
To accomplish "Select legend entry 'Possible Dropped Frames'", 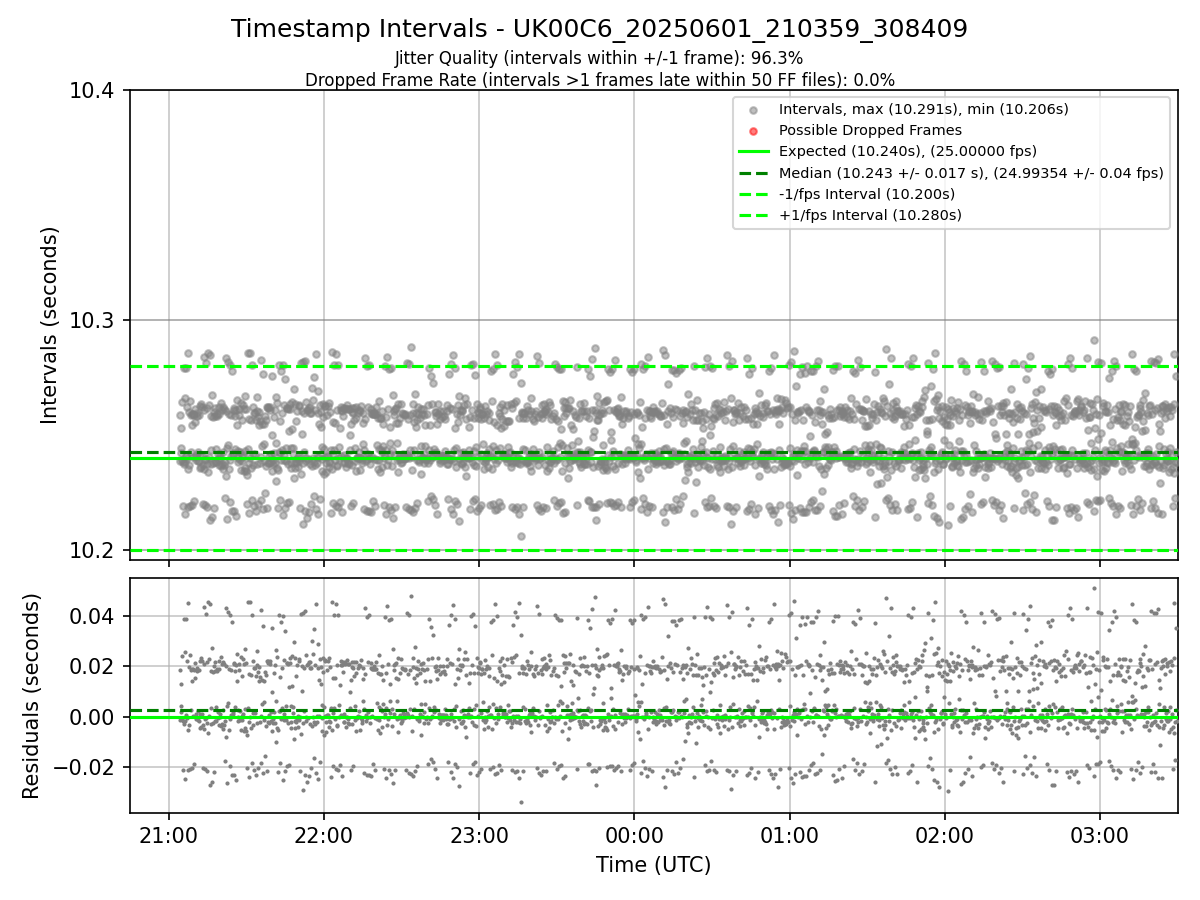I will [870, 130].
